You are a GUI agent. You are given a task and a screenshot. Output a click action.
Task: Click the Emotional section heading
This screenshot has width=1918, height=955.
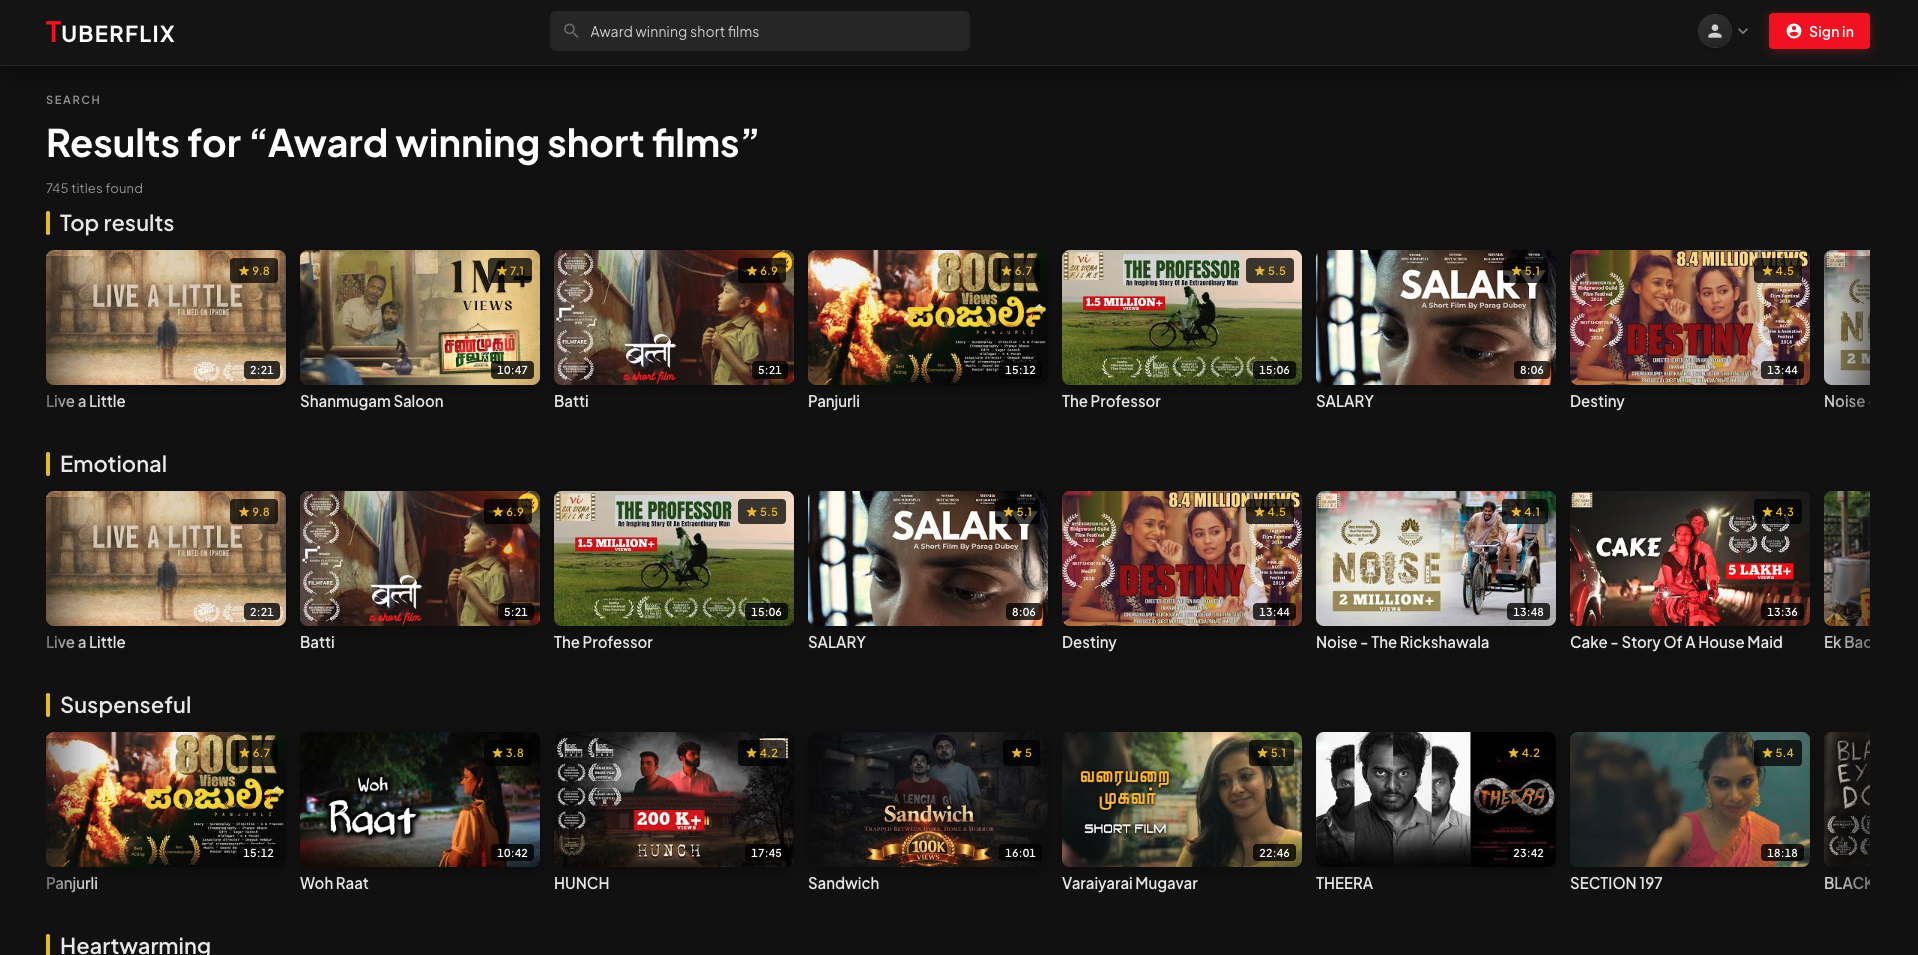[113, 464]
